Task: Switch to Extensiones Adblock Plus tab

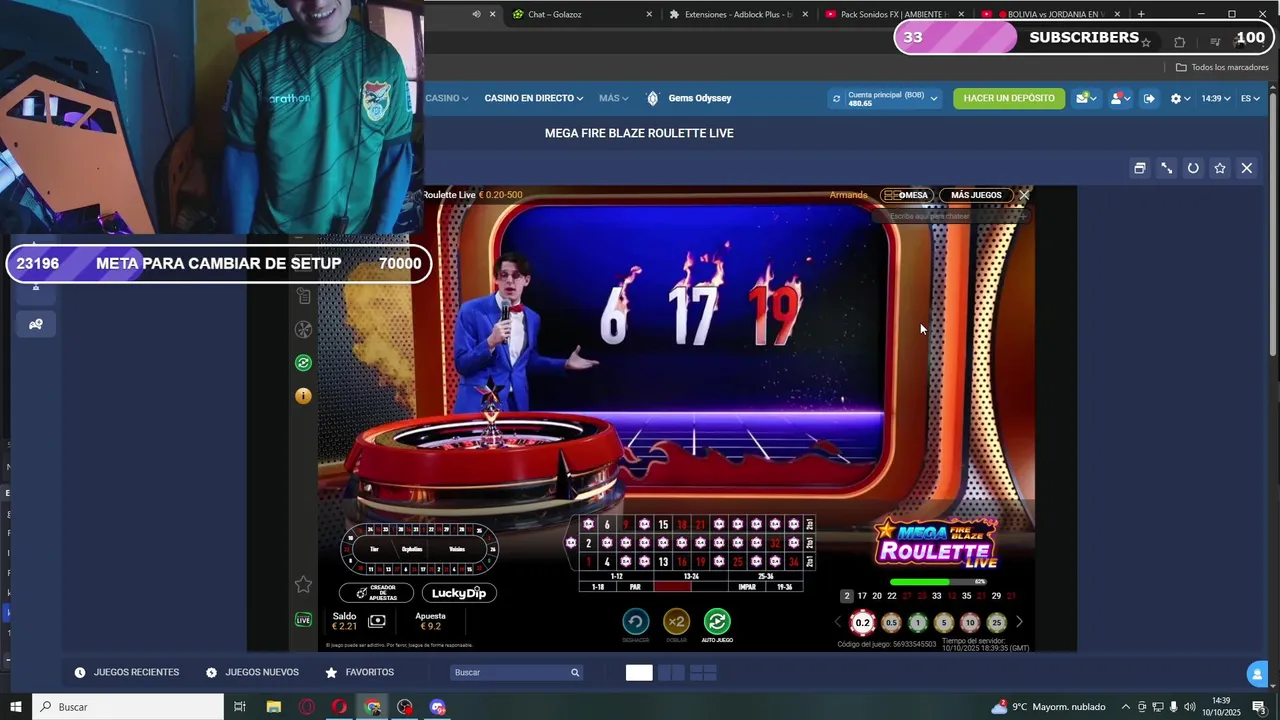Action: [738, 14]
